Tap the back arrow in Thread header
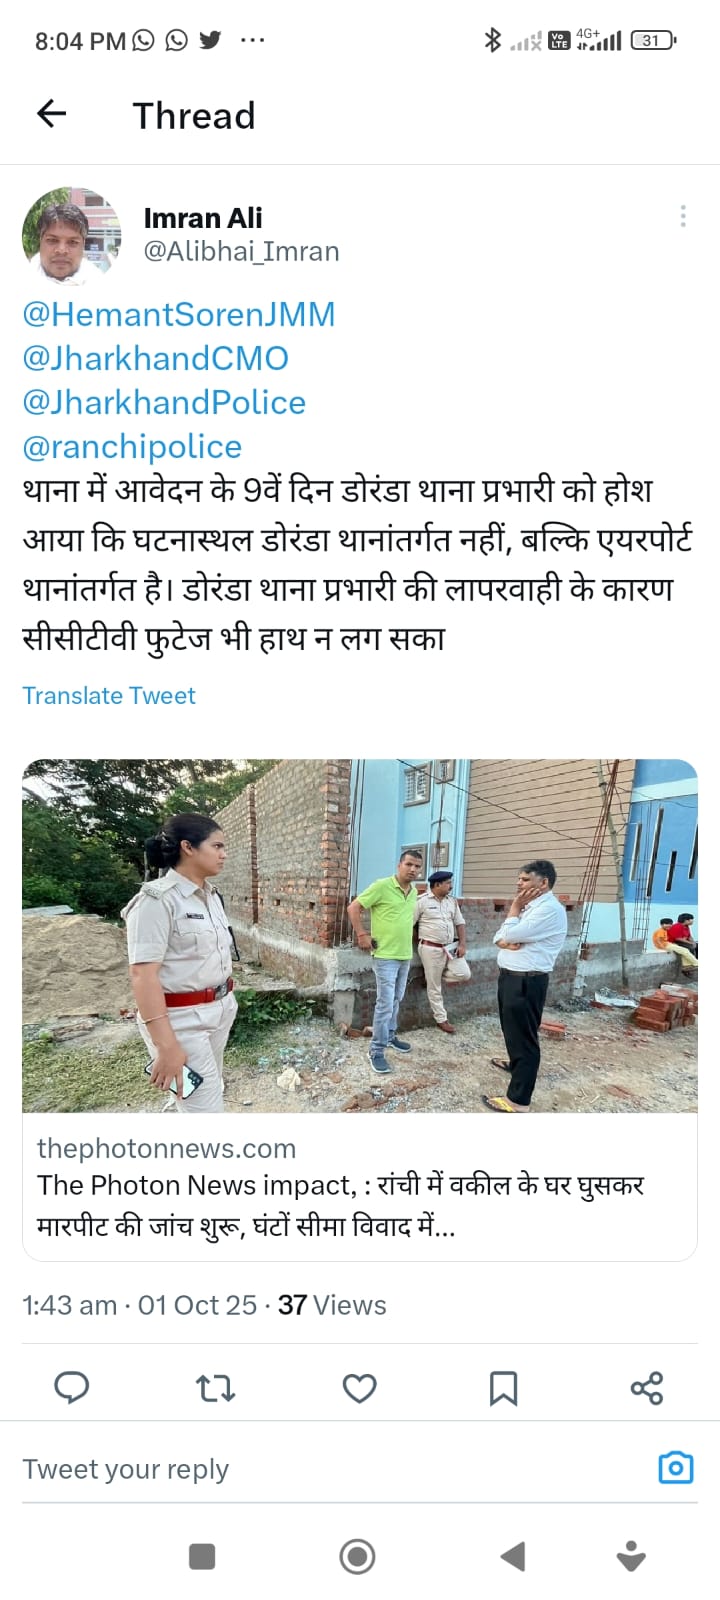This screenshot has height=1600, width=720. point(51,114)
